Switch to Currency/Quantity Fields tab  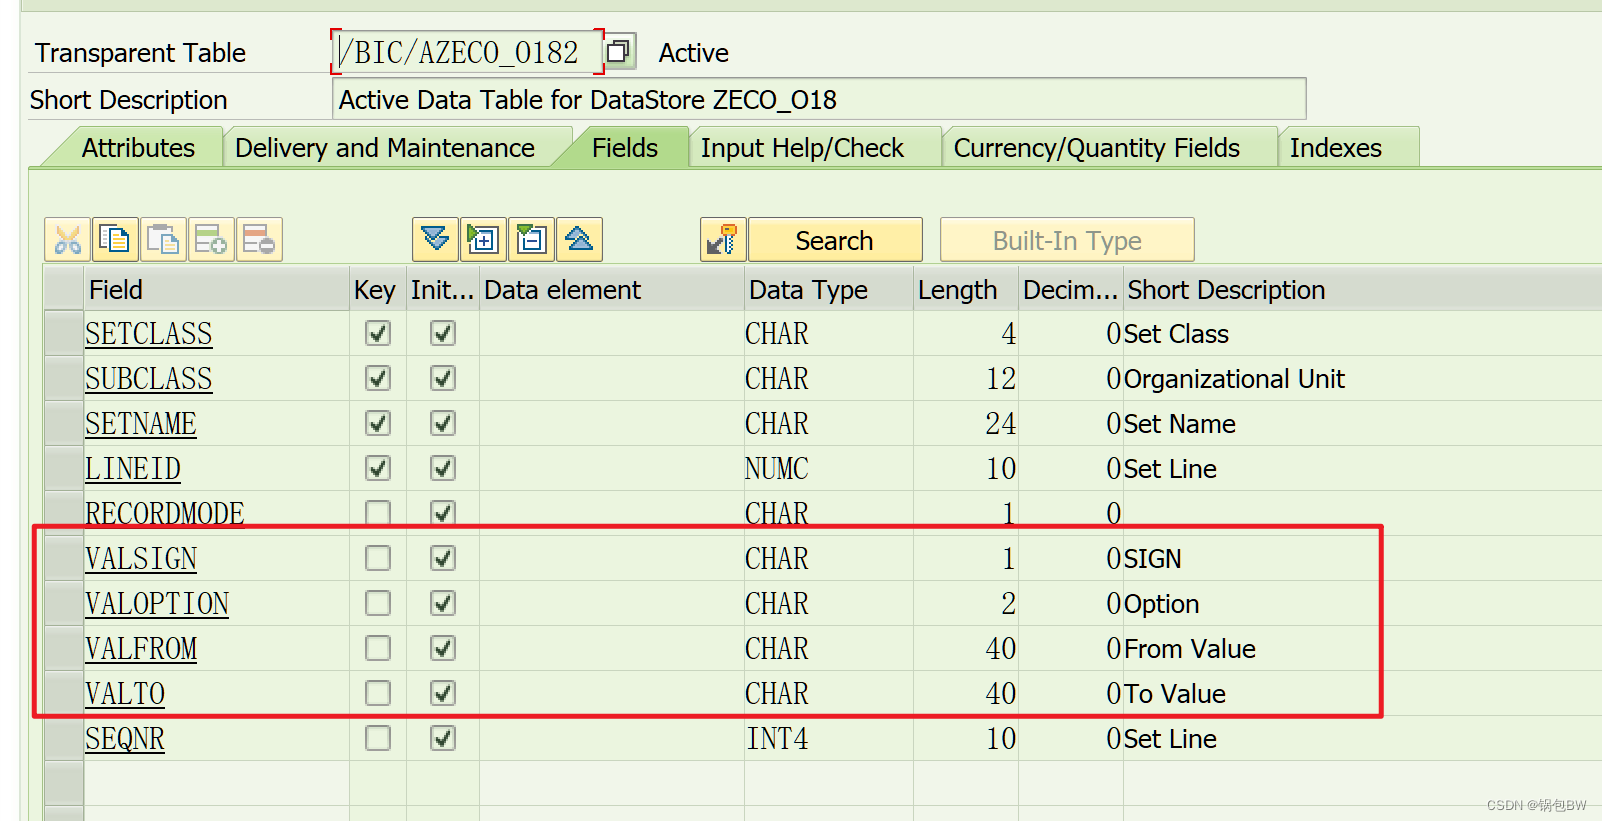pos(1097,148)
